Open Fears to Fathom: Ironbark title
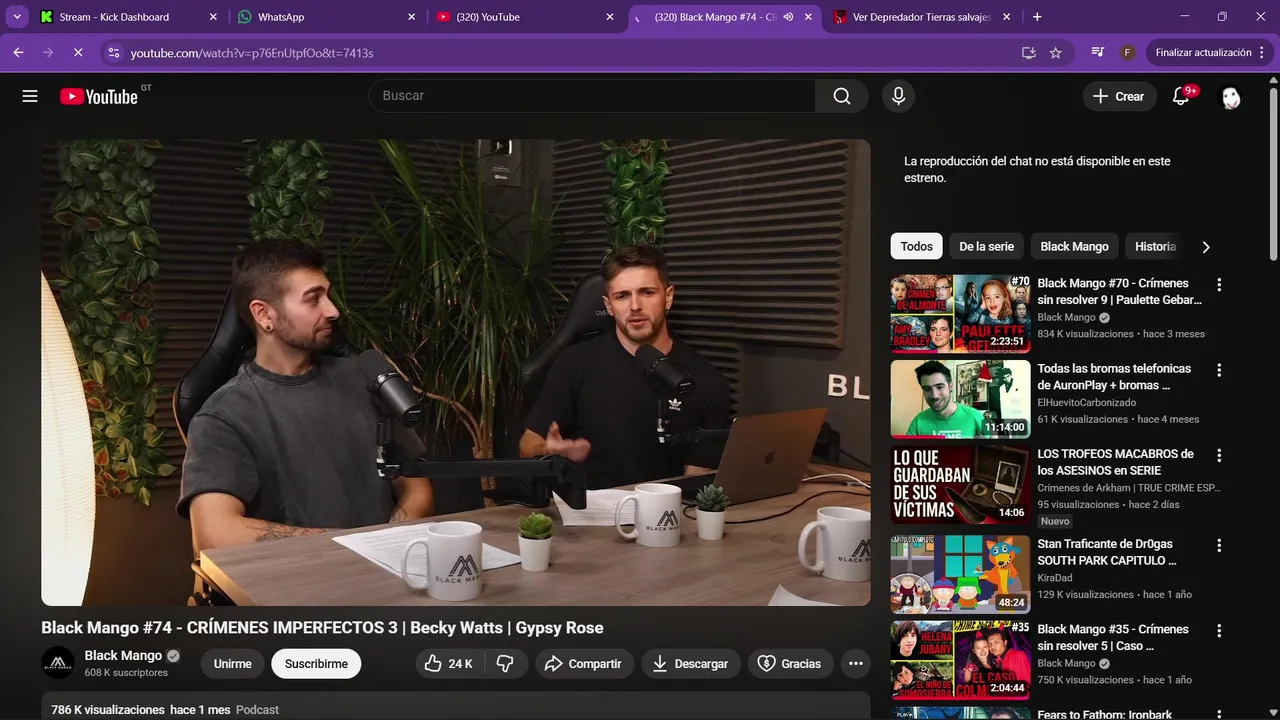Image resolution: width=1280 pixels, height=720 pixels. click(x=1105, y=714)
